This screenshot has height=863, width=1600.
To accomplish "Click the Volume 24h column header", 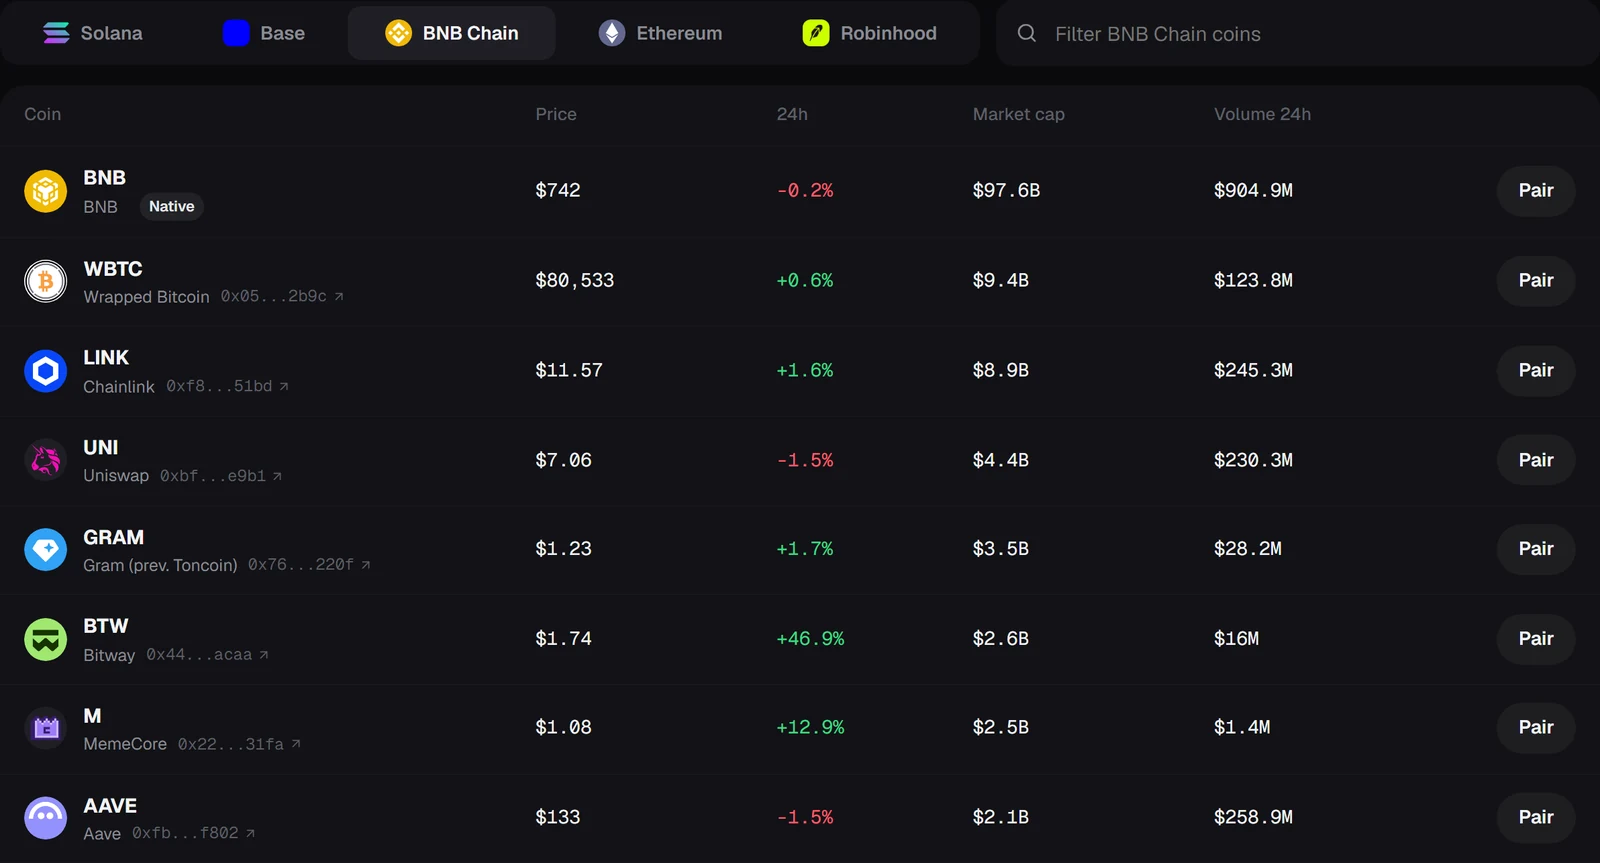I will 1262,114.
